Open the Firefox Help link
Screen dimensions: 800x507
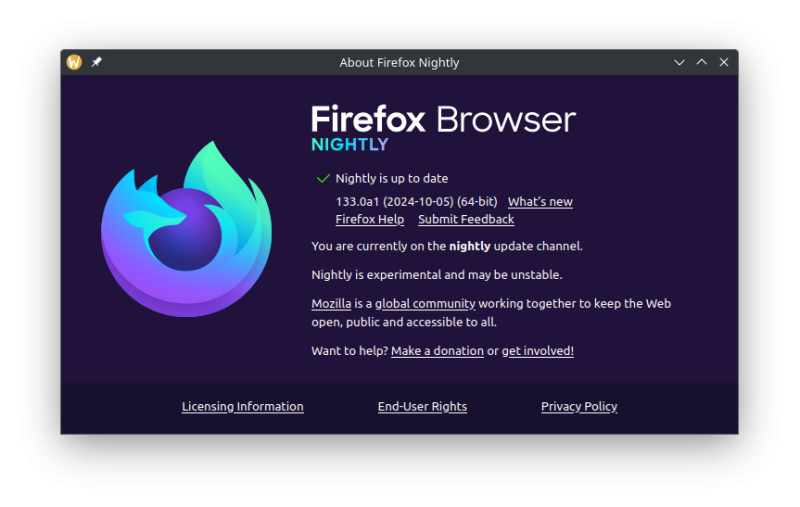coord(369,219)
